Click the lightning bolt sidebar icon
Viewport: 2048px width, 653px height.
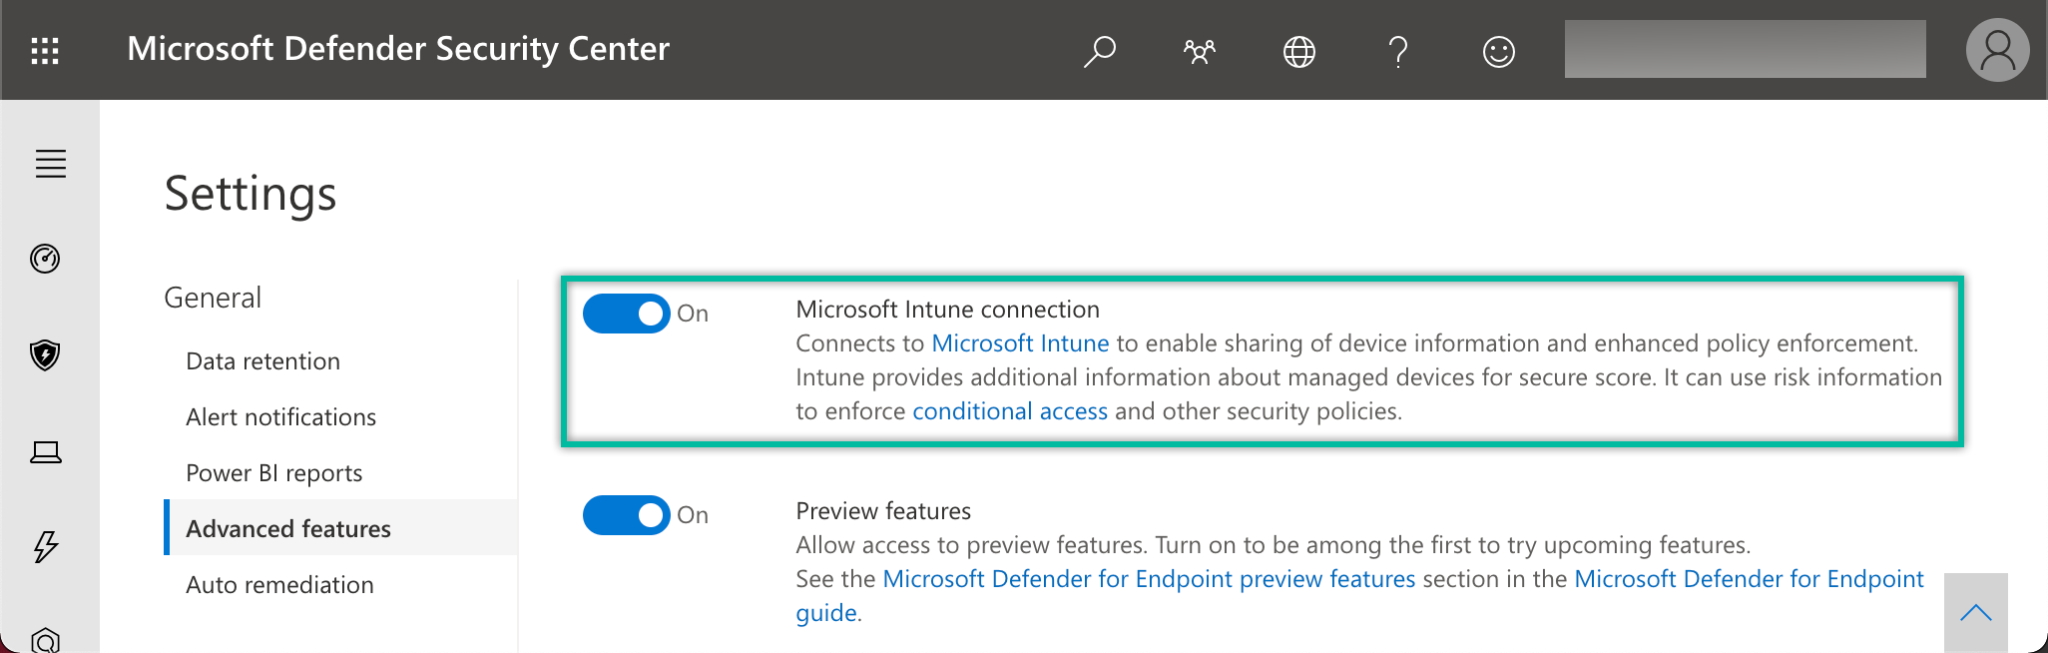click(x=45, y=546)
